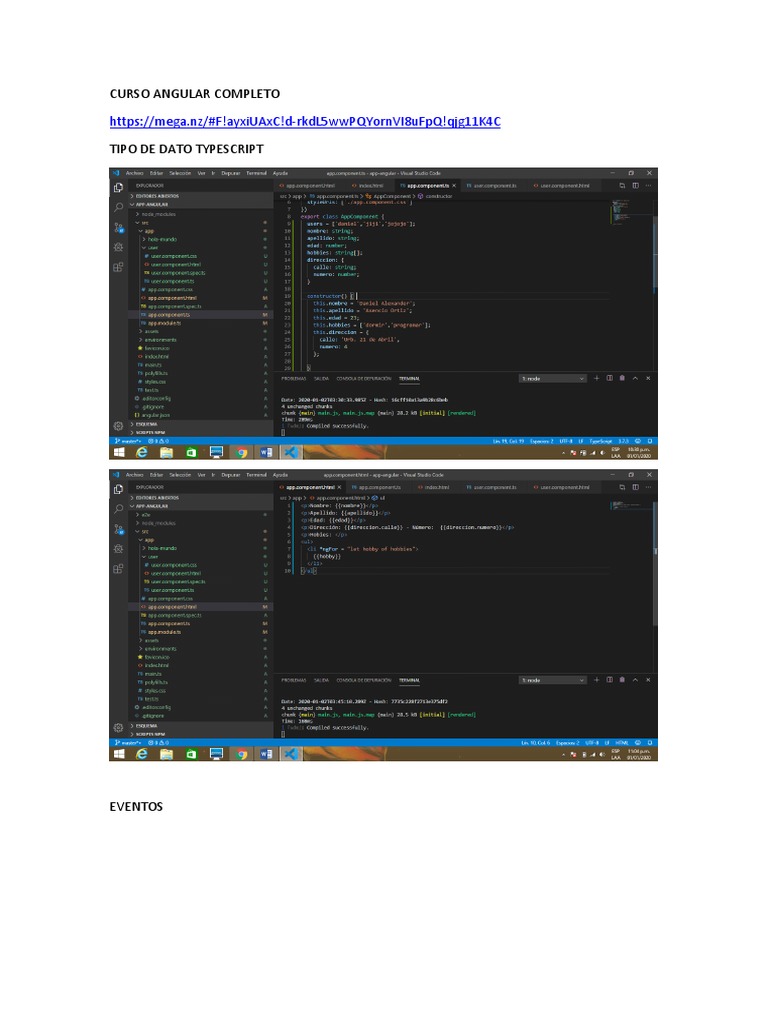Maximize the terminal panel with the chevron in the first screenshot

[635, 378]
